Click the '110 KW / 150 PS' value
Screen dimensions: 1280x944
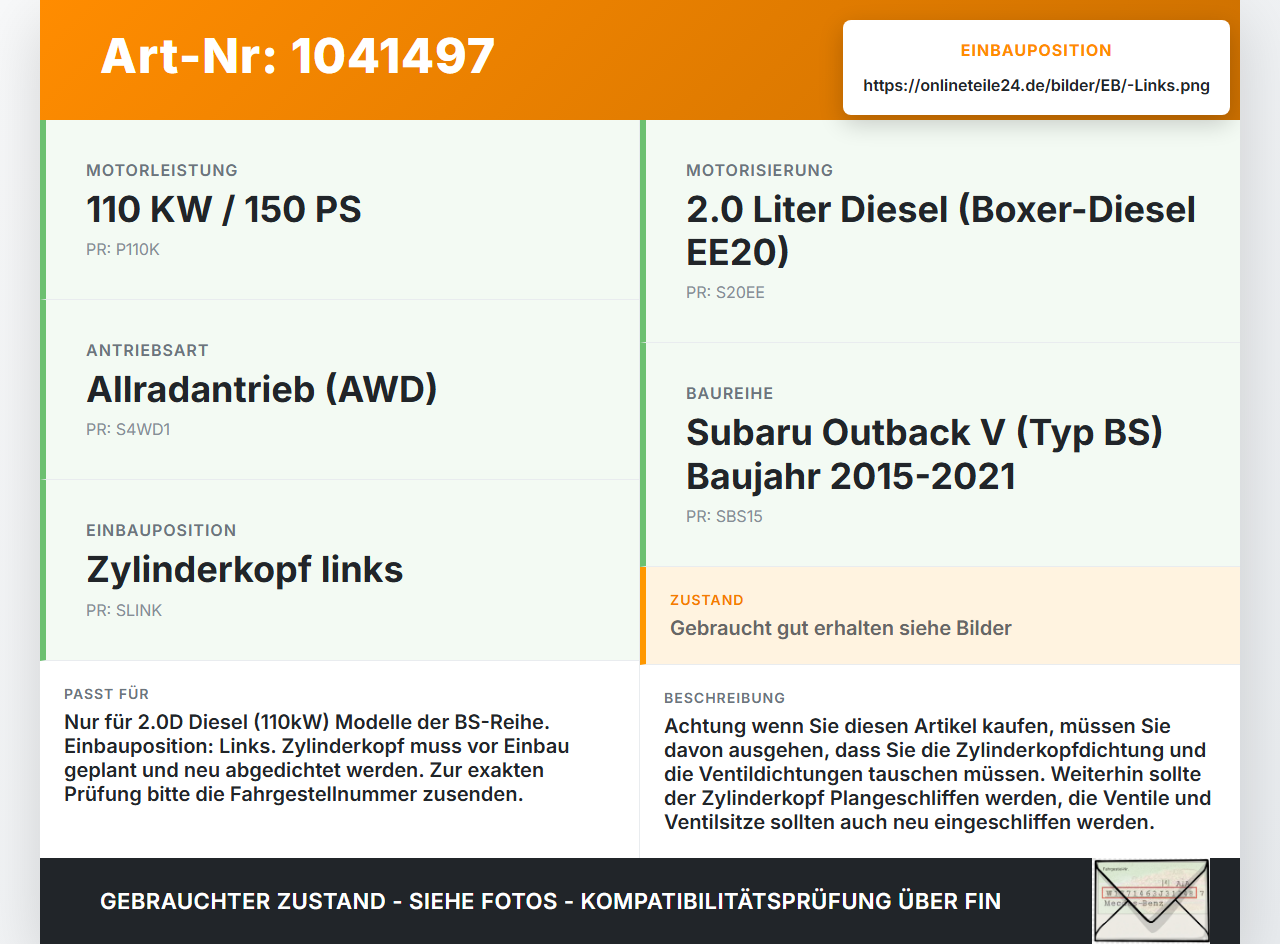coord(224,209)
